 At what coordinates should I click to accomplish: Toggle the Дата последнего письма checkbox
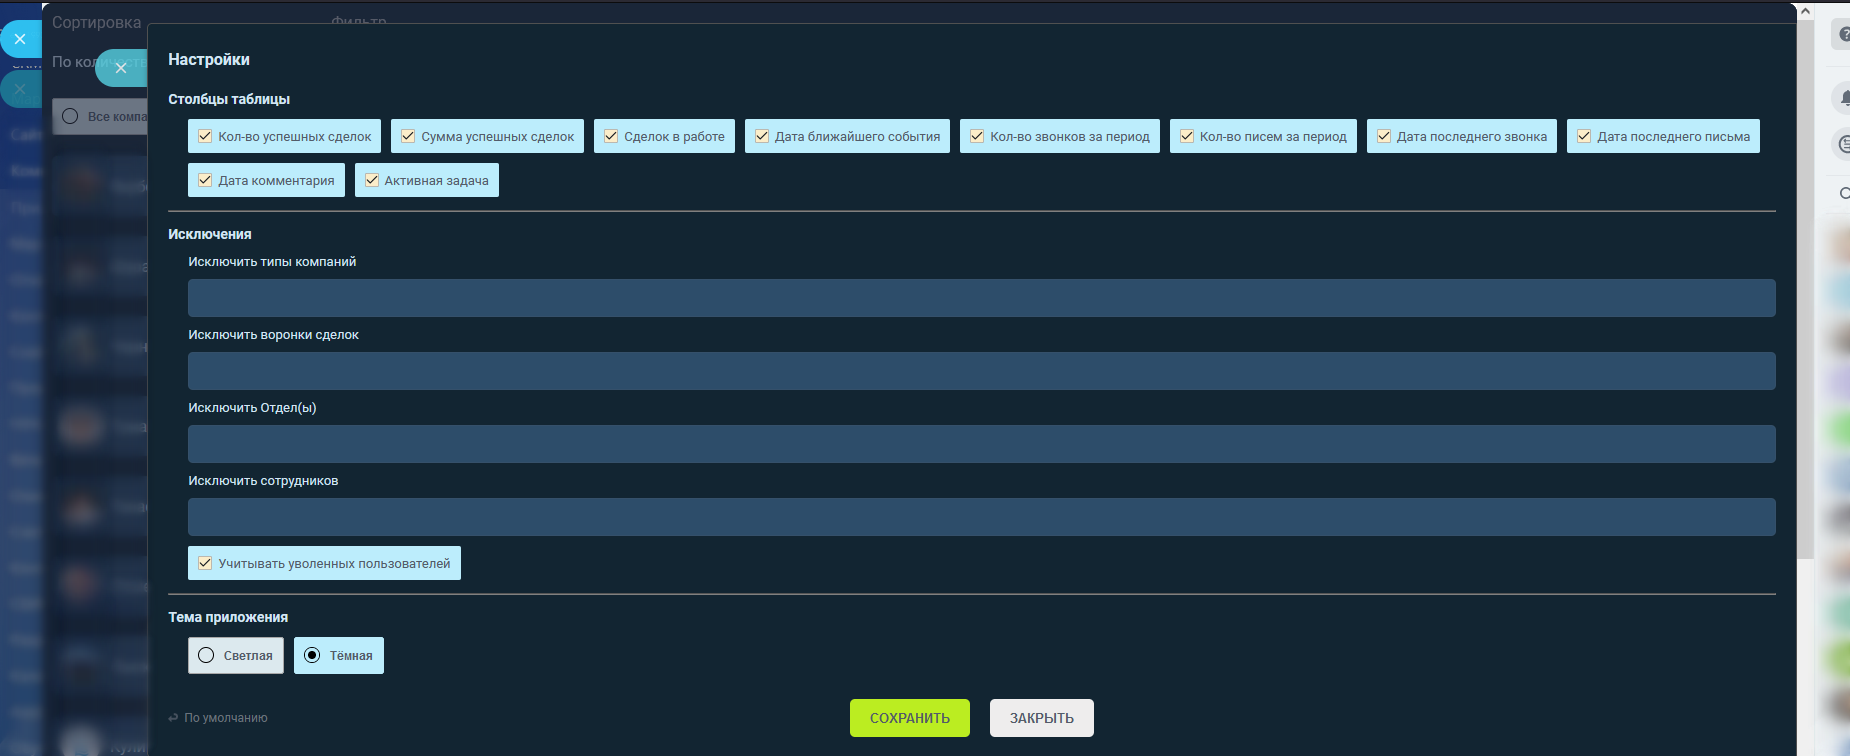[x=1584, y=136]
